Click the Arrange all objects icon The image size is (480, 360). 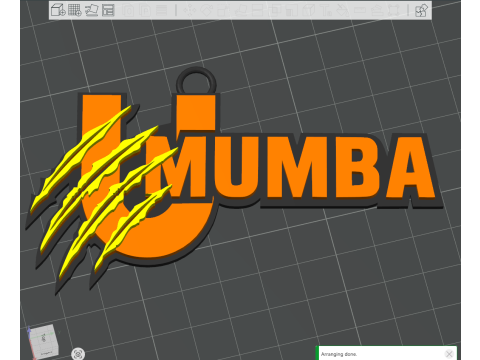(x=108, y=10)
